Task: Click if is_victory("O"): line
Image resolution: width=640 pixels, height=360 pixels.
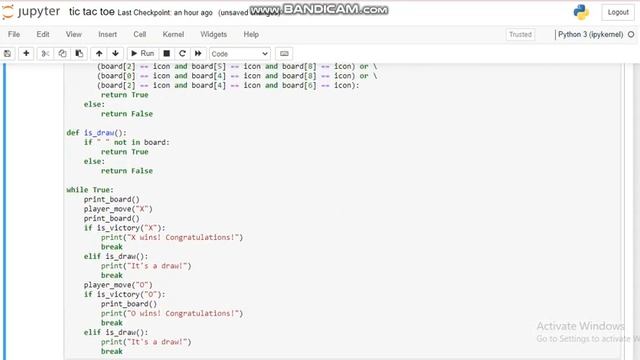Action: [x=124, y=294]
